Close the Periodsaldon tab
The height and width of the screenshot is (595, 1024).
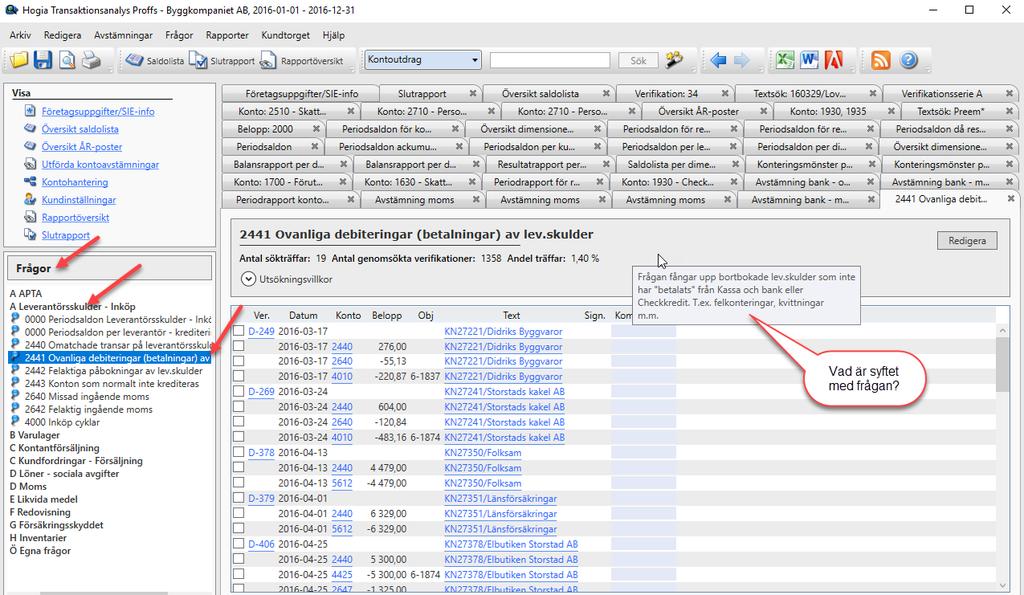tap(315, 146)
